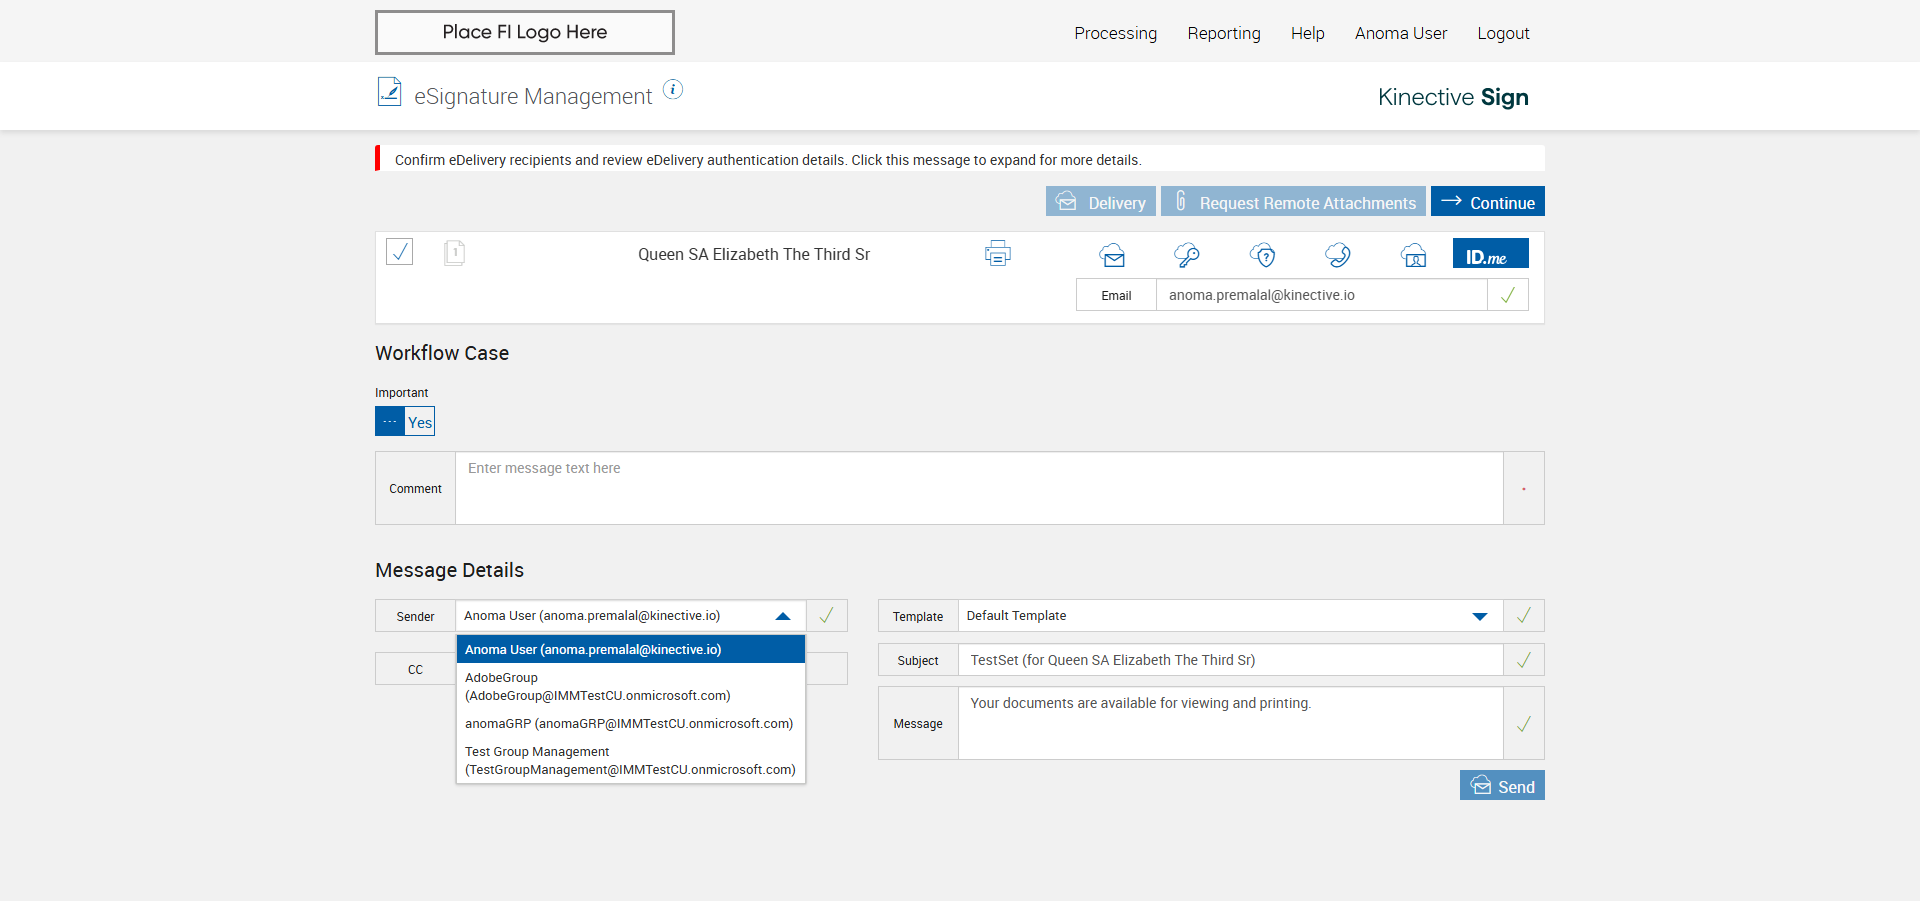The image size is (1920, 901).
Task: Click the printer icon beside the recipient
Action: pos(997,254)
